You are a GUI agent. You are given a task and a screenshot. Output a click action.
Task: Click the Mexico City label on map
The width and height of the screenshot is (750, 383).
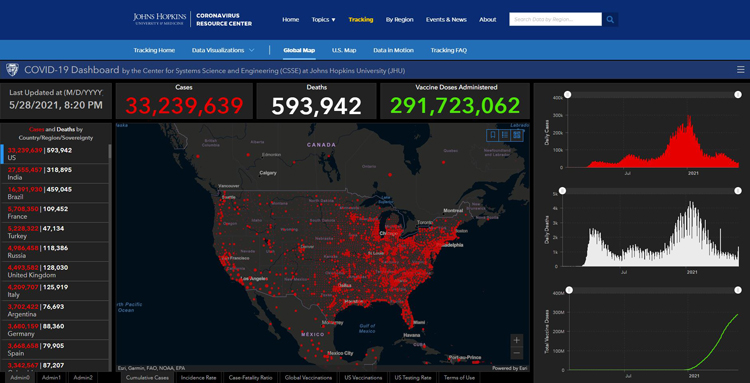(342, 353)
